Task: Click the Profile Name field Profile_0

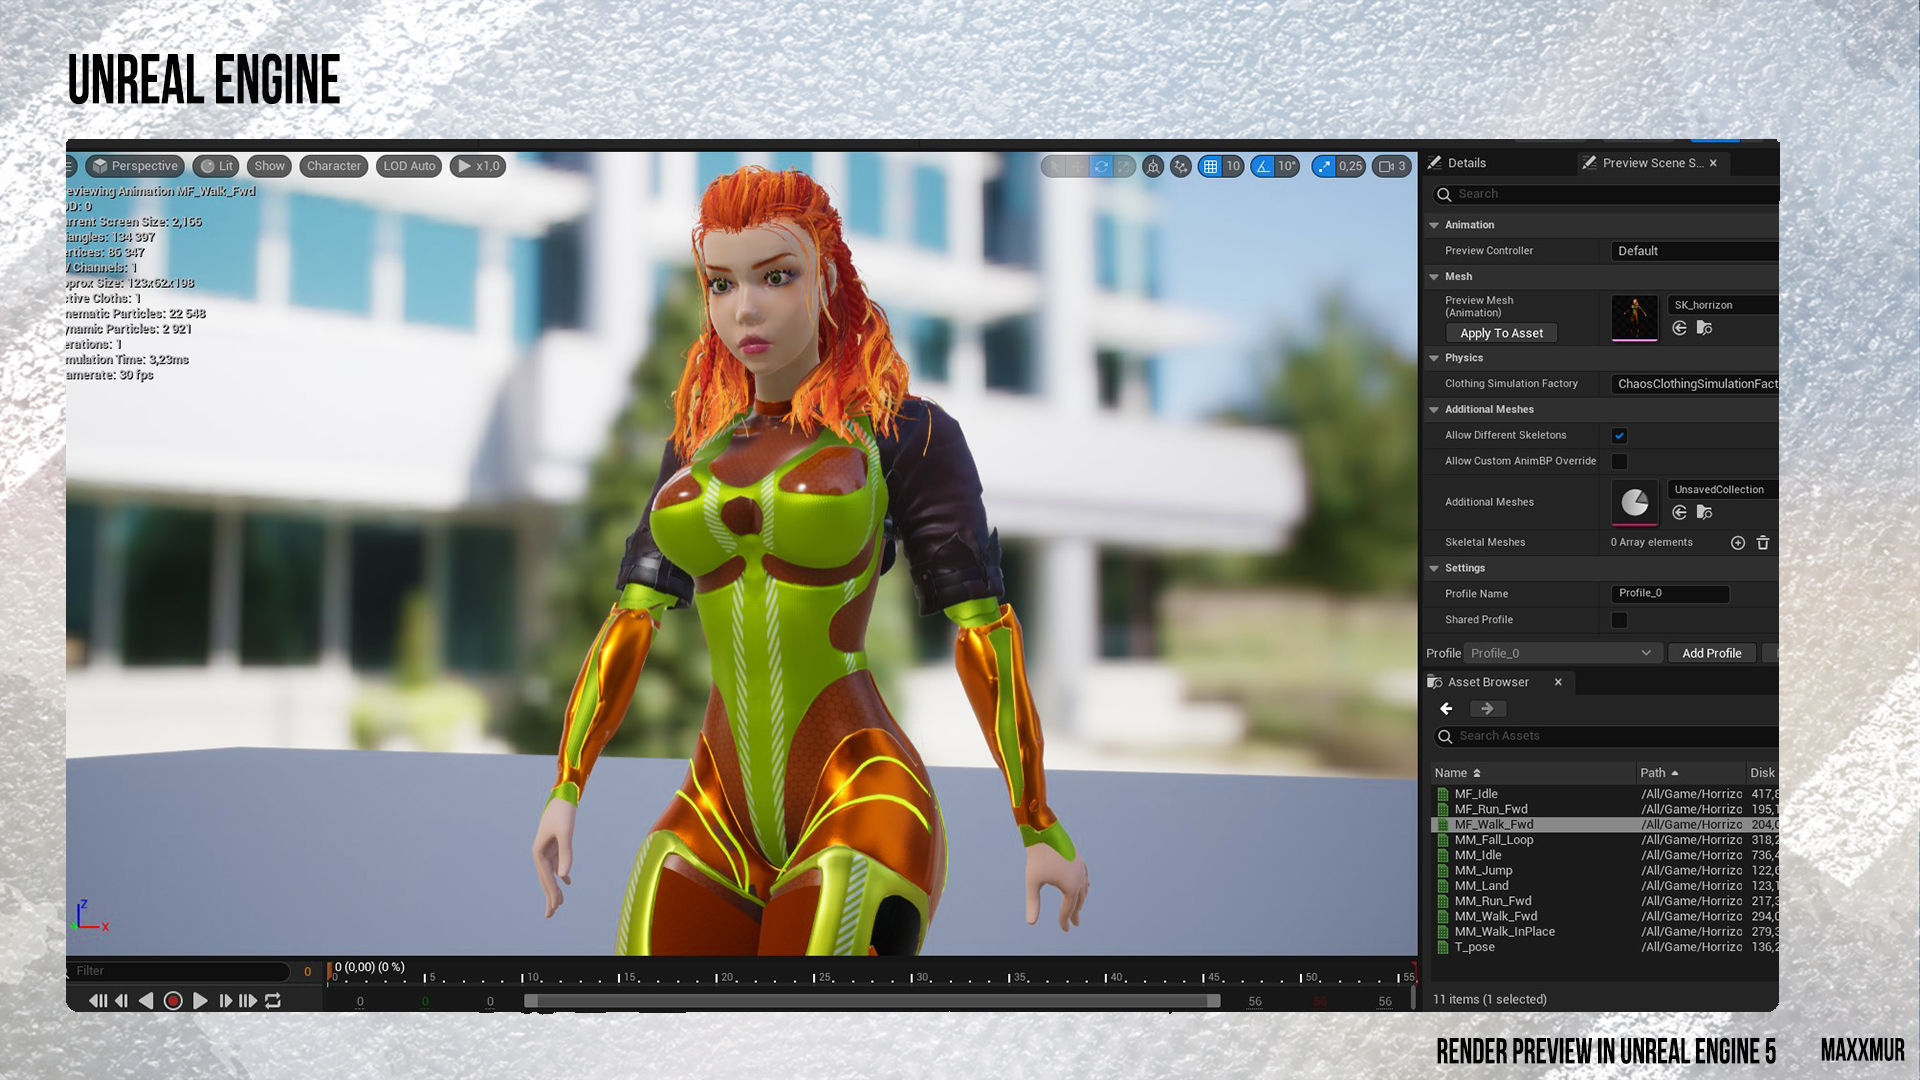Action: coord(1670,593)
